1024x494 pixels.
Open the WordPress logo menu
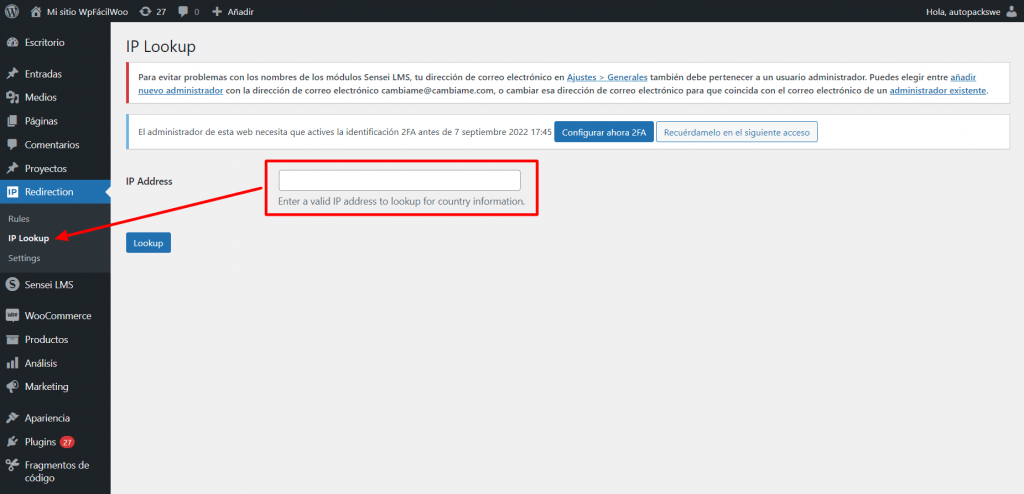coord(12,12)
